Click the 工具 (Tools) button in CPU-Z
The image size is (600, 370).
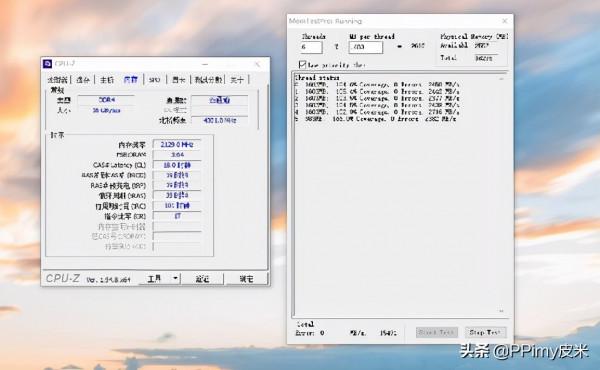154,279
